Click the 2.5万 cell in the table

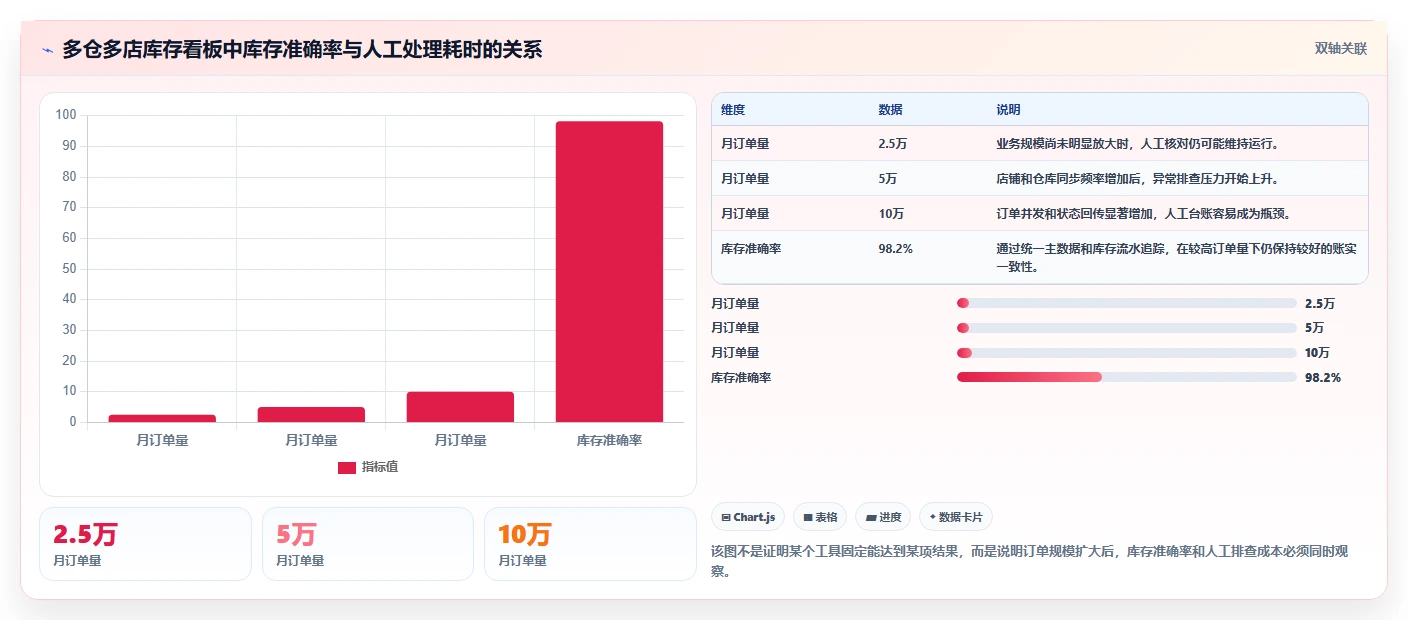point(892,144)
